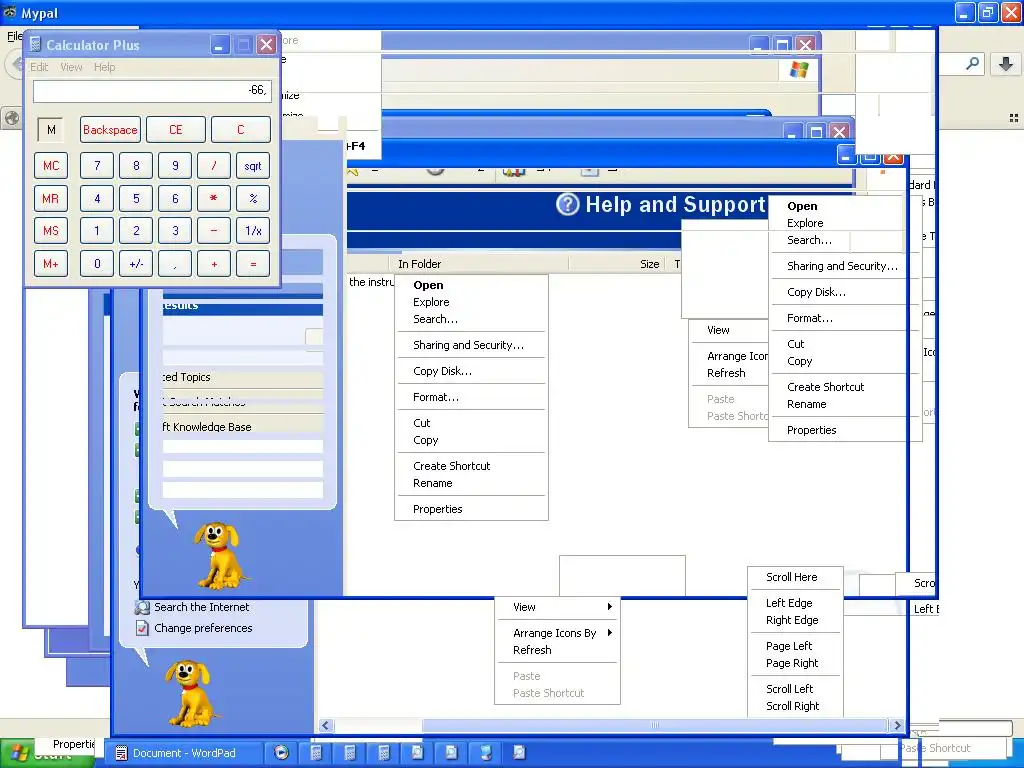Toggle sign with the +/- button
Image resolution: width=1024 pixels, height=768 pixels.
tap(136, 264)
